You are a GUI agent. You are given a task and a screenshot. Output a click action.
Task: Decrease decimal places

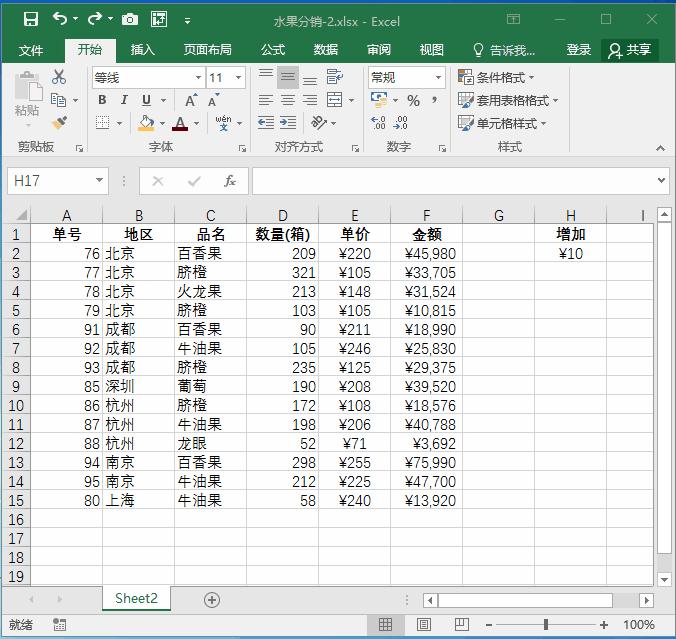(x=401, y=123)
